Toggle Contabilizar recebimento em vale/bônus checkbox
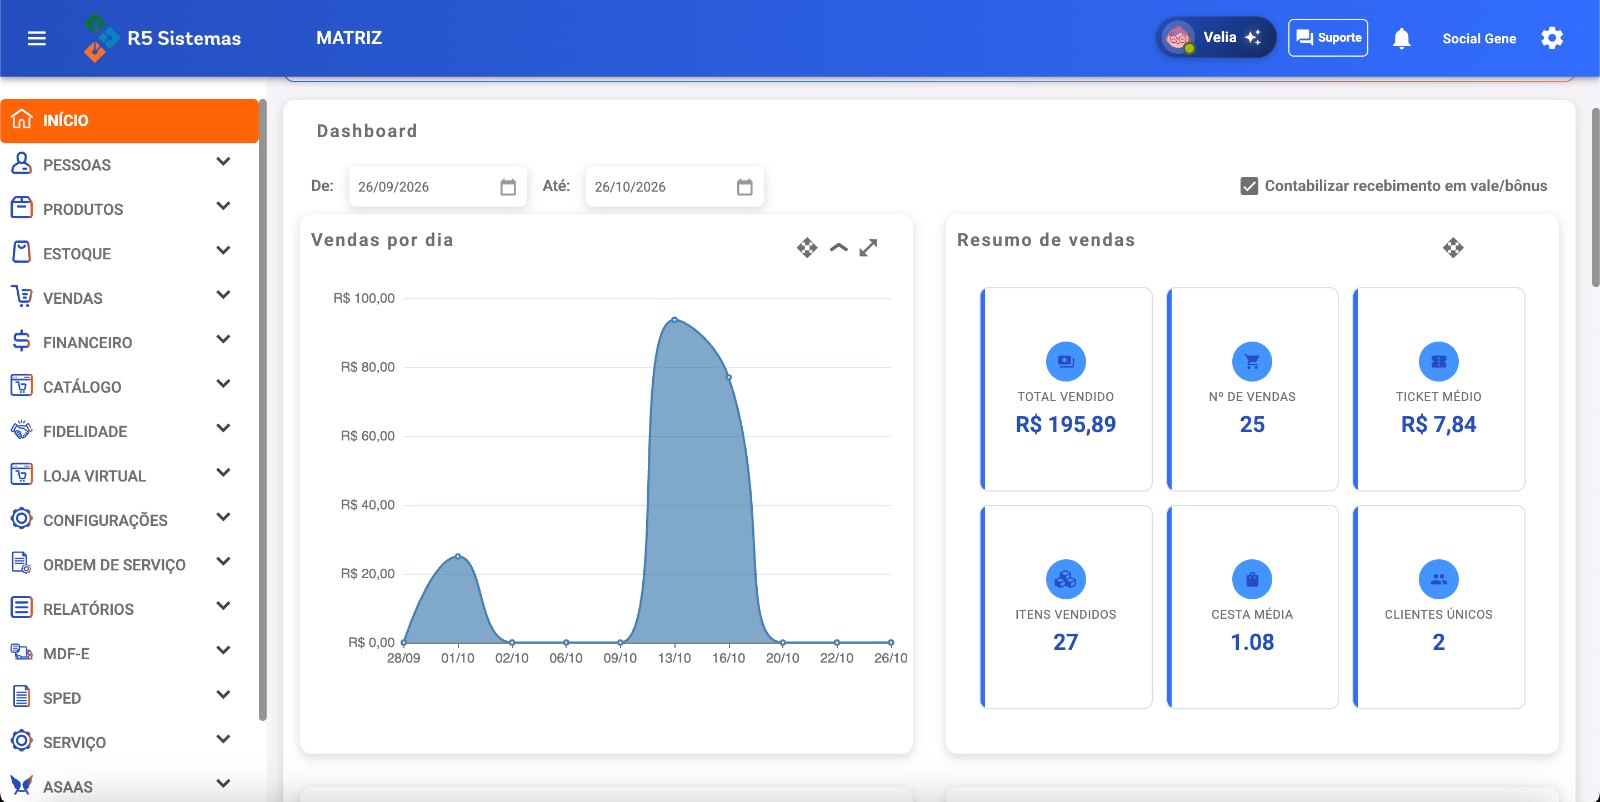Image resolution: width=1600 pixels, height=802 pixels. [1249, 186]
